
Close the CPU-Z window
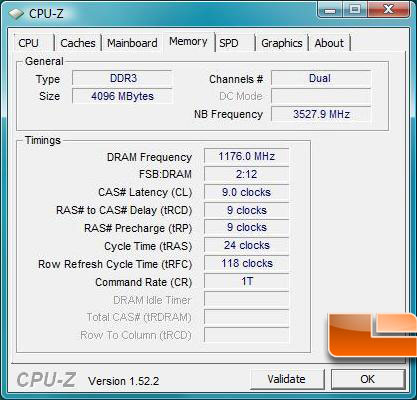pyautogui.click(x=389, y=10)
